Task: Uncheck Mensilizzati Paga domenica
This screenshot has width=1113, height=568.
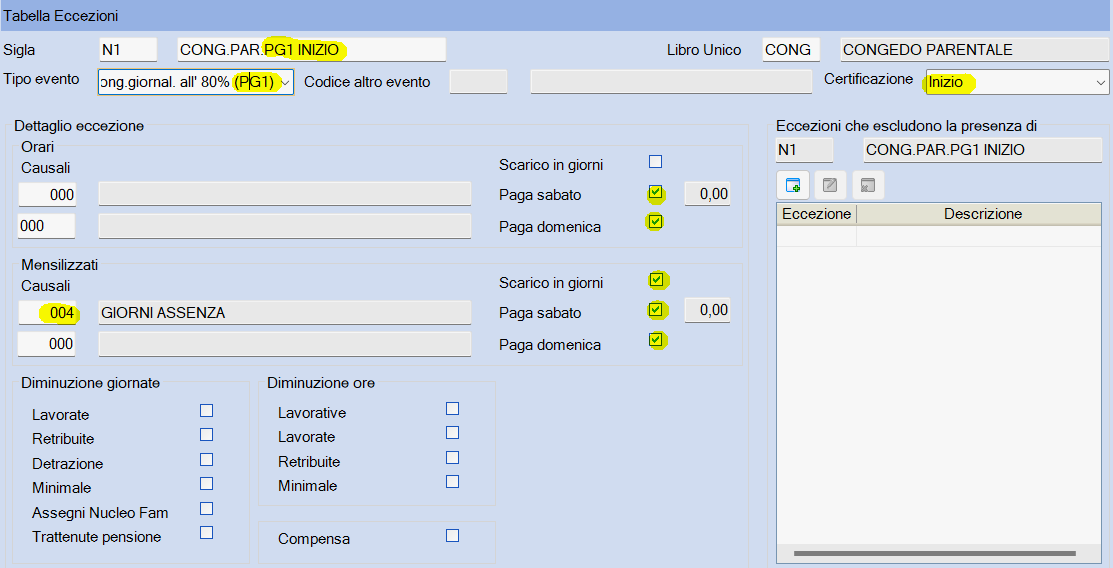Action: point(656,341)
